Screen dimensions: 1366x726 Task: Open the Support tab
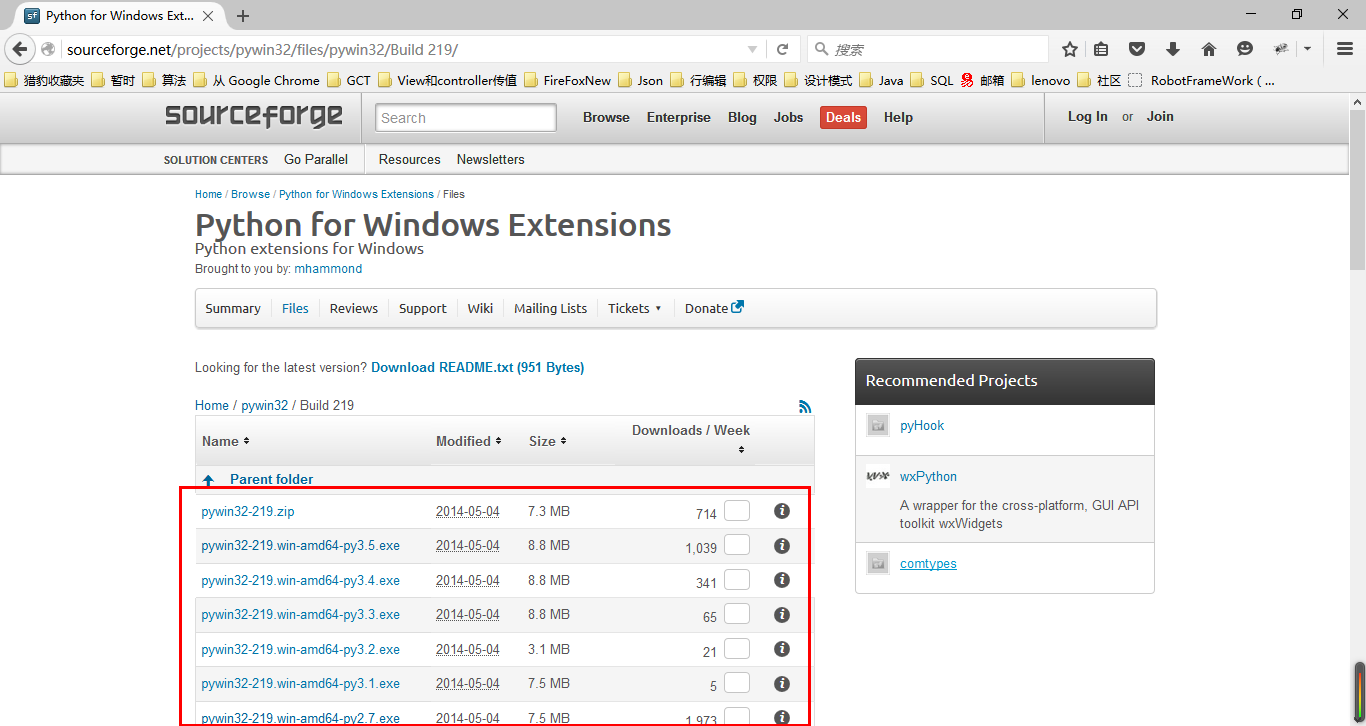coord(422,308)
